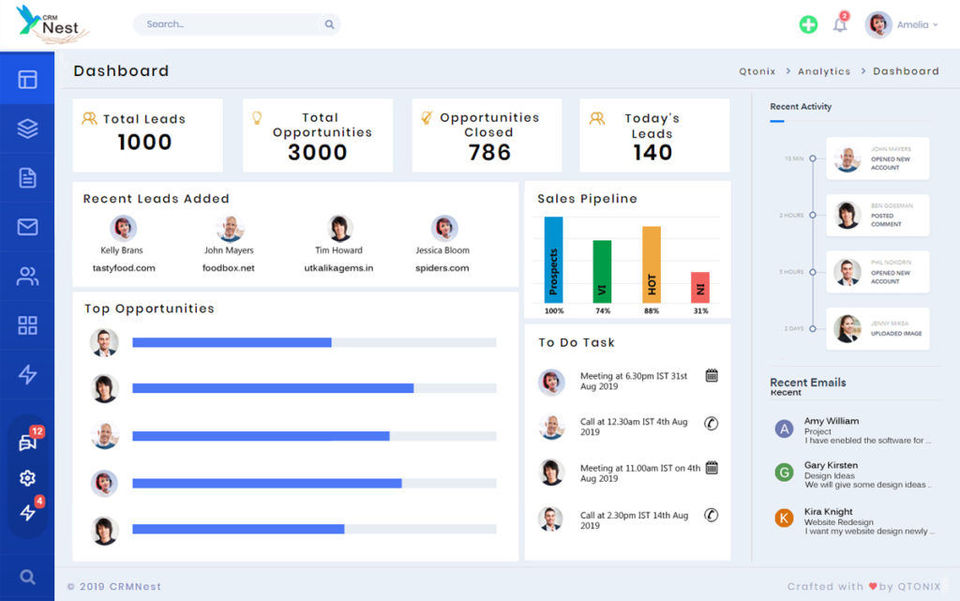Click the green VI pipeline bar
This screenshot has width=960, height=601.
pos(602,271)
